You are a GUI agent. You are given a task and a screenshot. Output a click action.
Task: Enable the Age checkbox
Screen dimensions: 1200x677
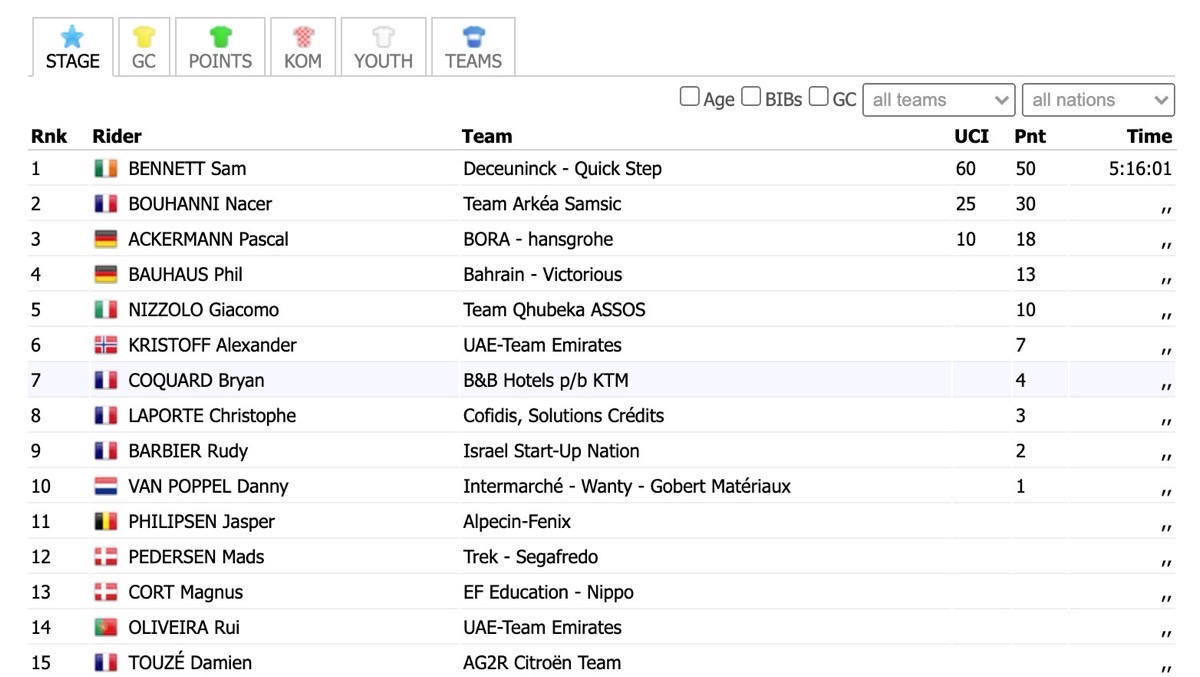pos(689,97)
